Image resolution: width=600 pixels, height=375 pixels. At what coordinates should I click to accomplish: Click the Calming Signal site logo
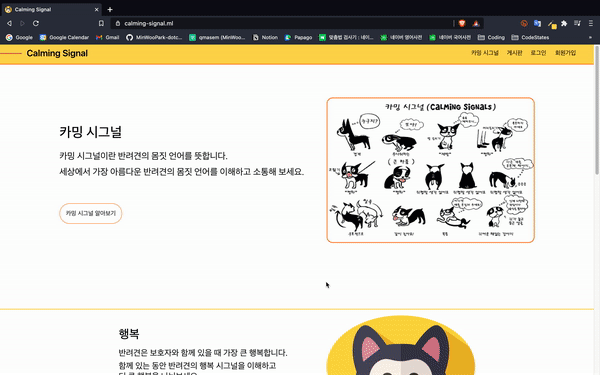pos(57,53)
